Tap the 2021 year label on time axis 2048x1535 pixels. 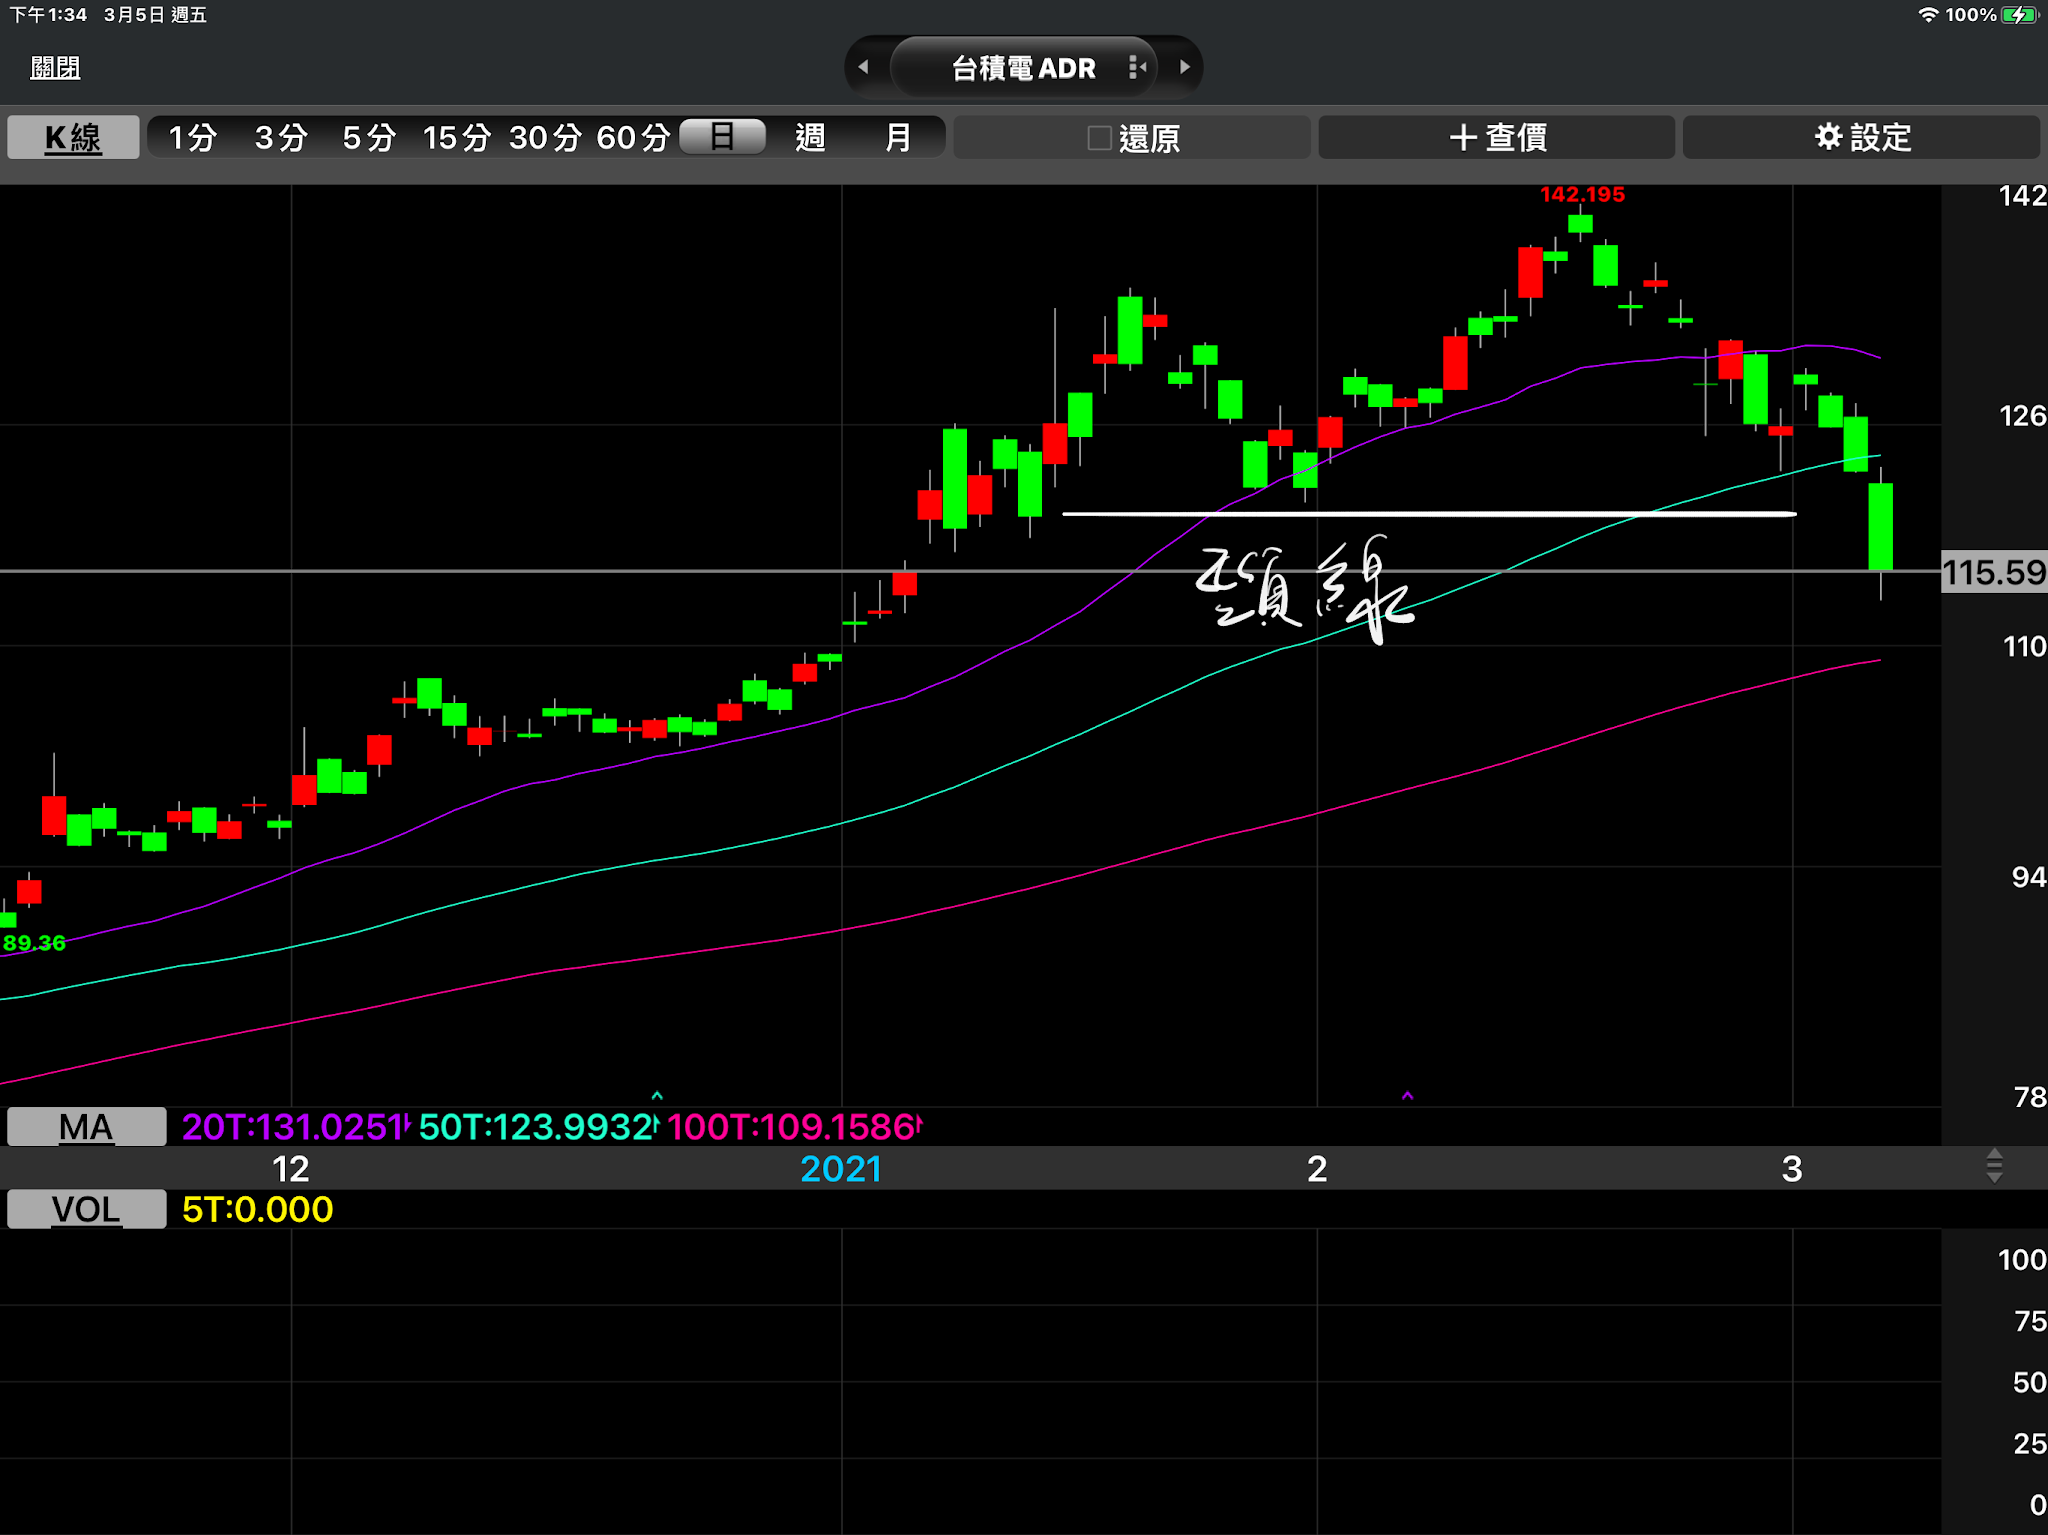coord(841,1169)
